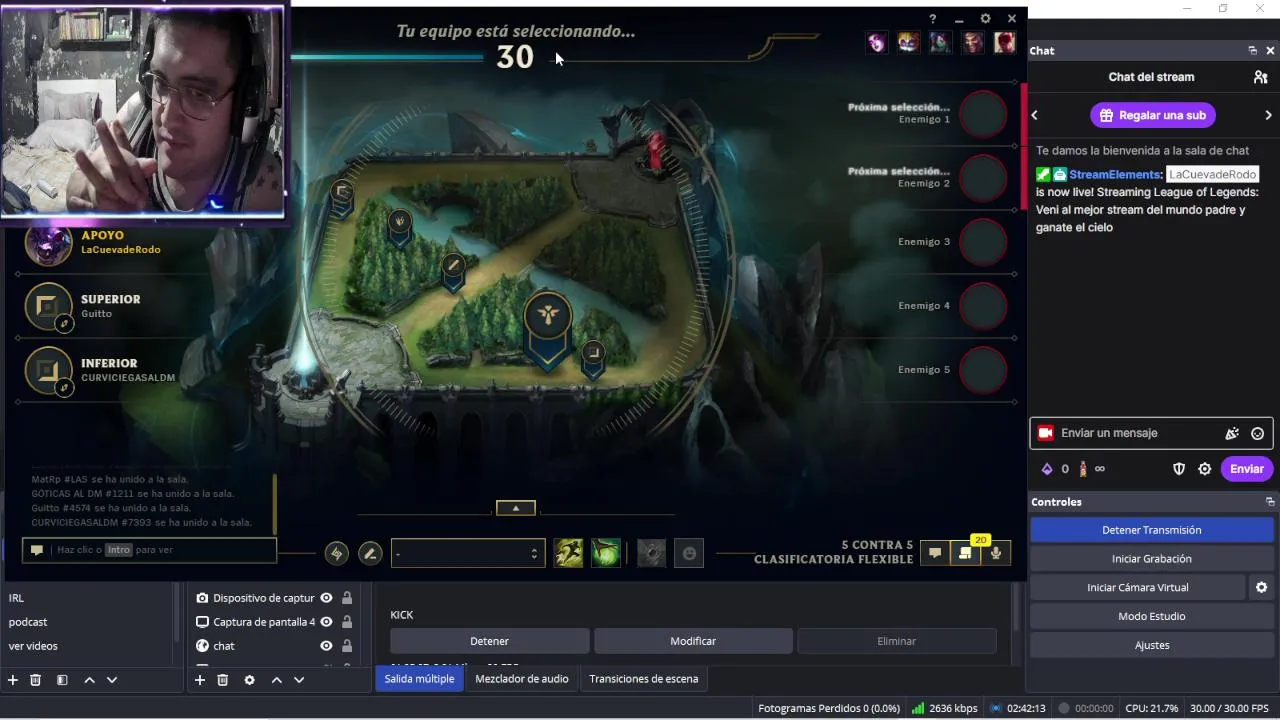Click Iniciar Cámara Virtual button
The width and height of the screenshot is (1280, 720).
point(1138,587)
